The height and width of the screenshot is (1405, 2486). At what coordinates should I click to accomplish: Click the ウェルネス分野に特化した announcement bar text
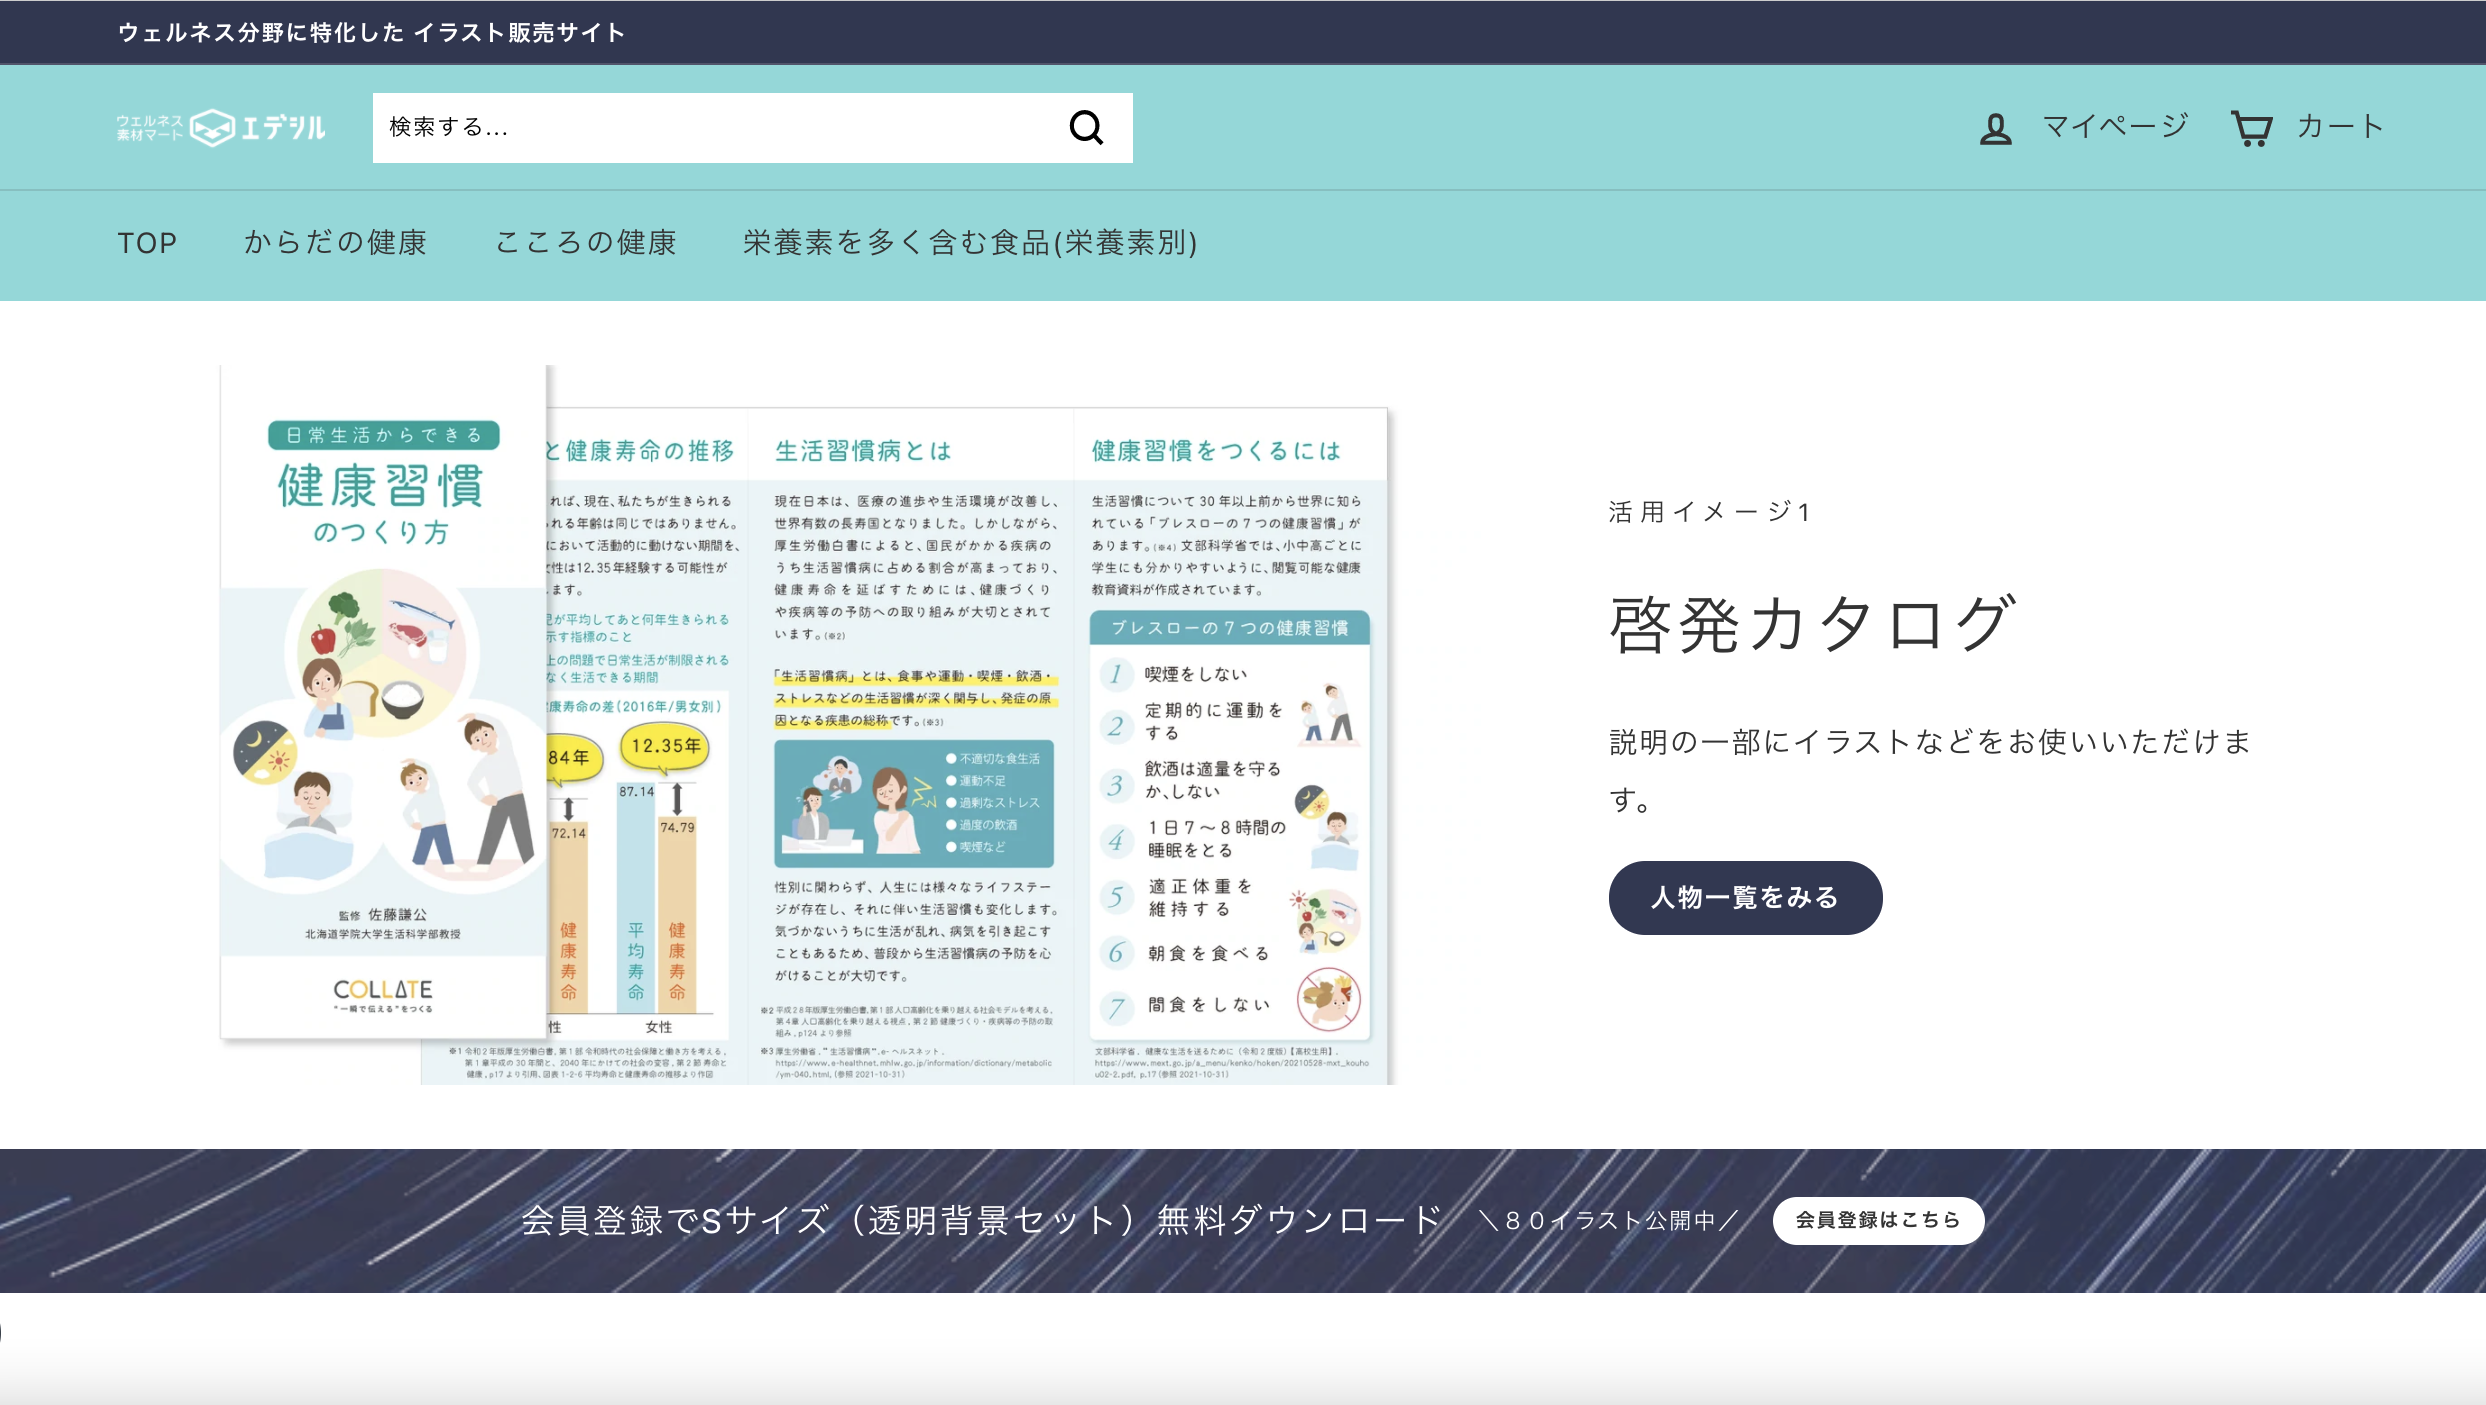click(371, 33)
